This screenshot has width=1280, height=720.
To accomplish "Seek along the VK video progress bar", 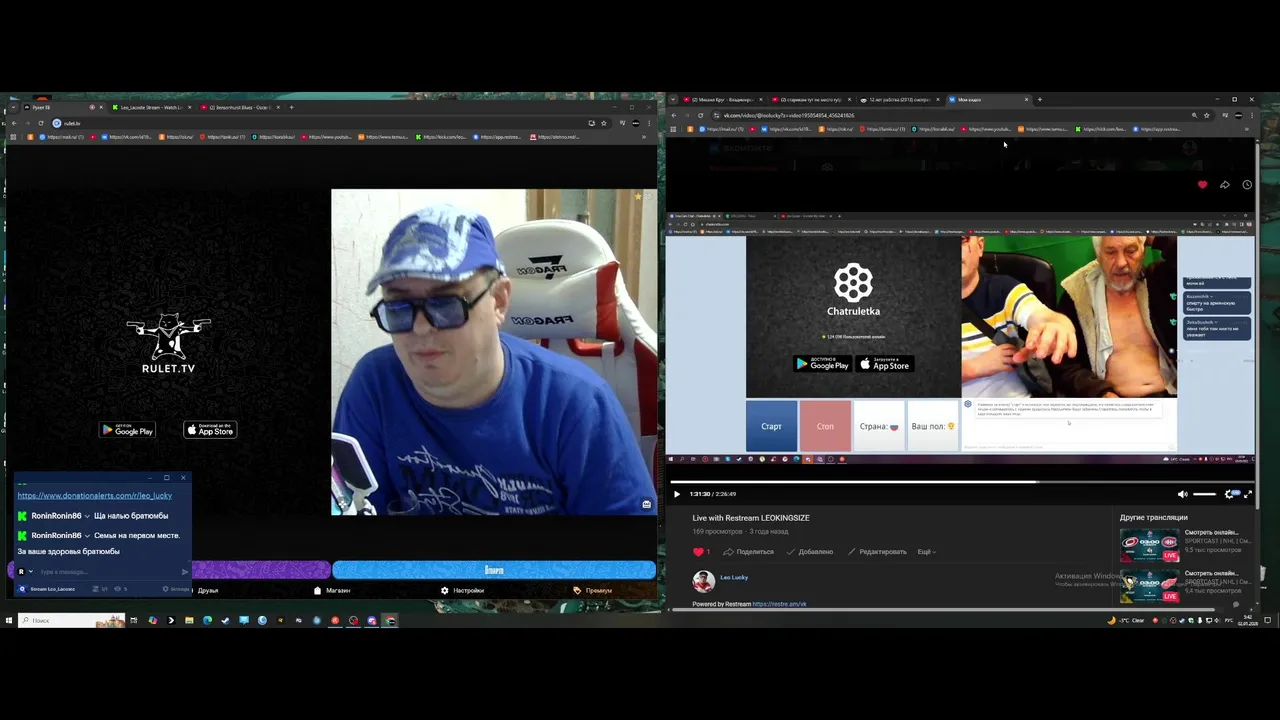I will (960, 481).
